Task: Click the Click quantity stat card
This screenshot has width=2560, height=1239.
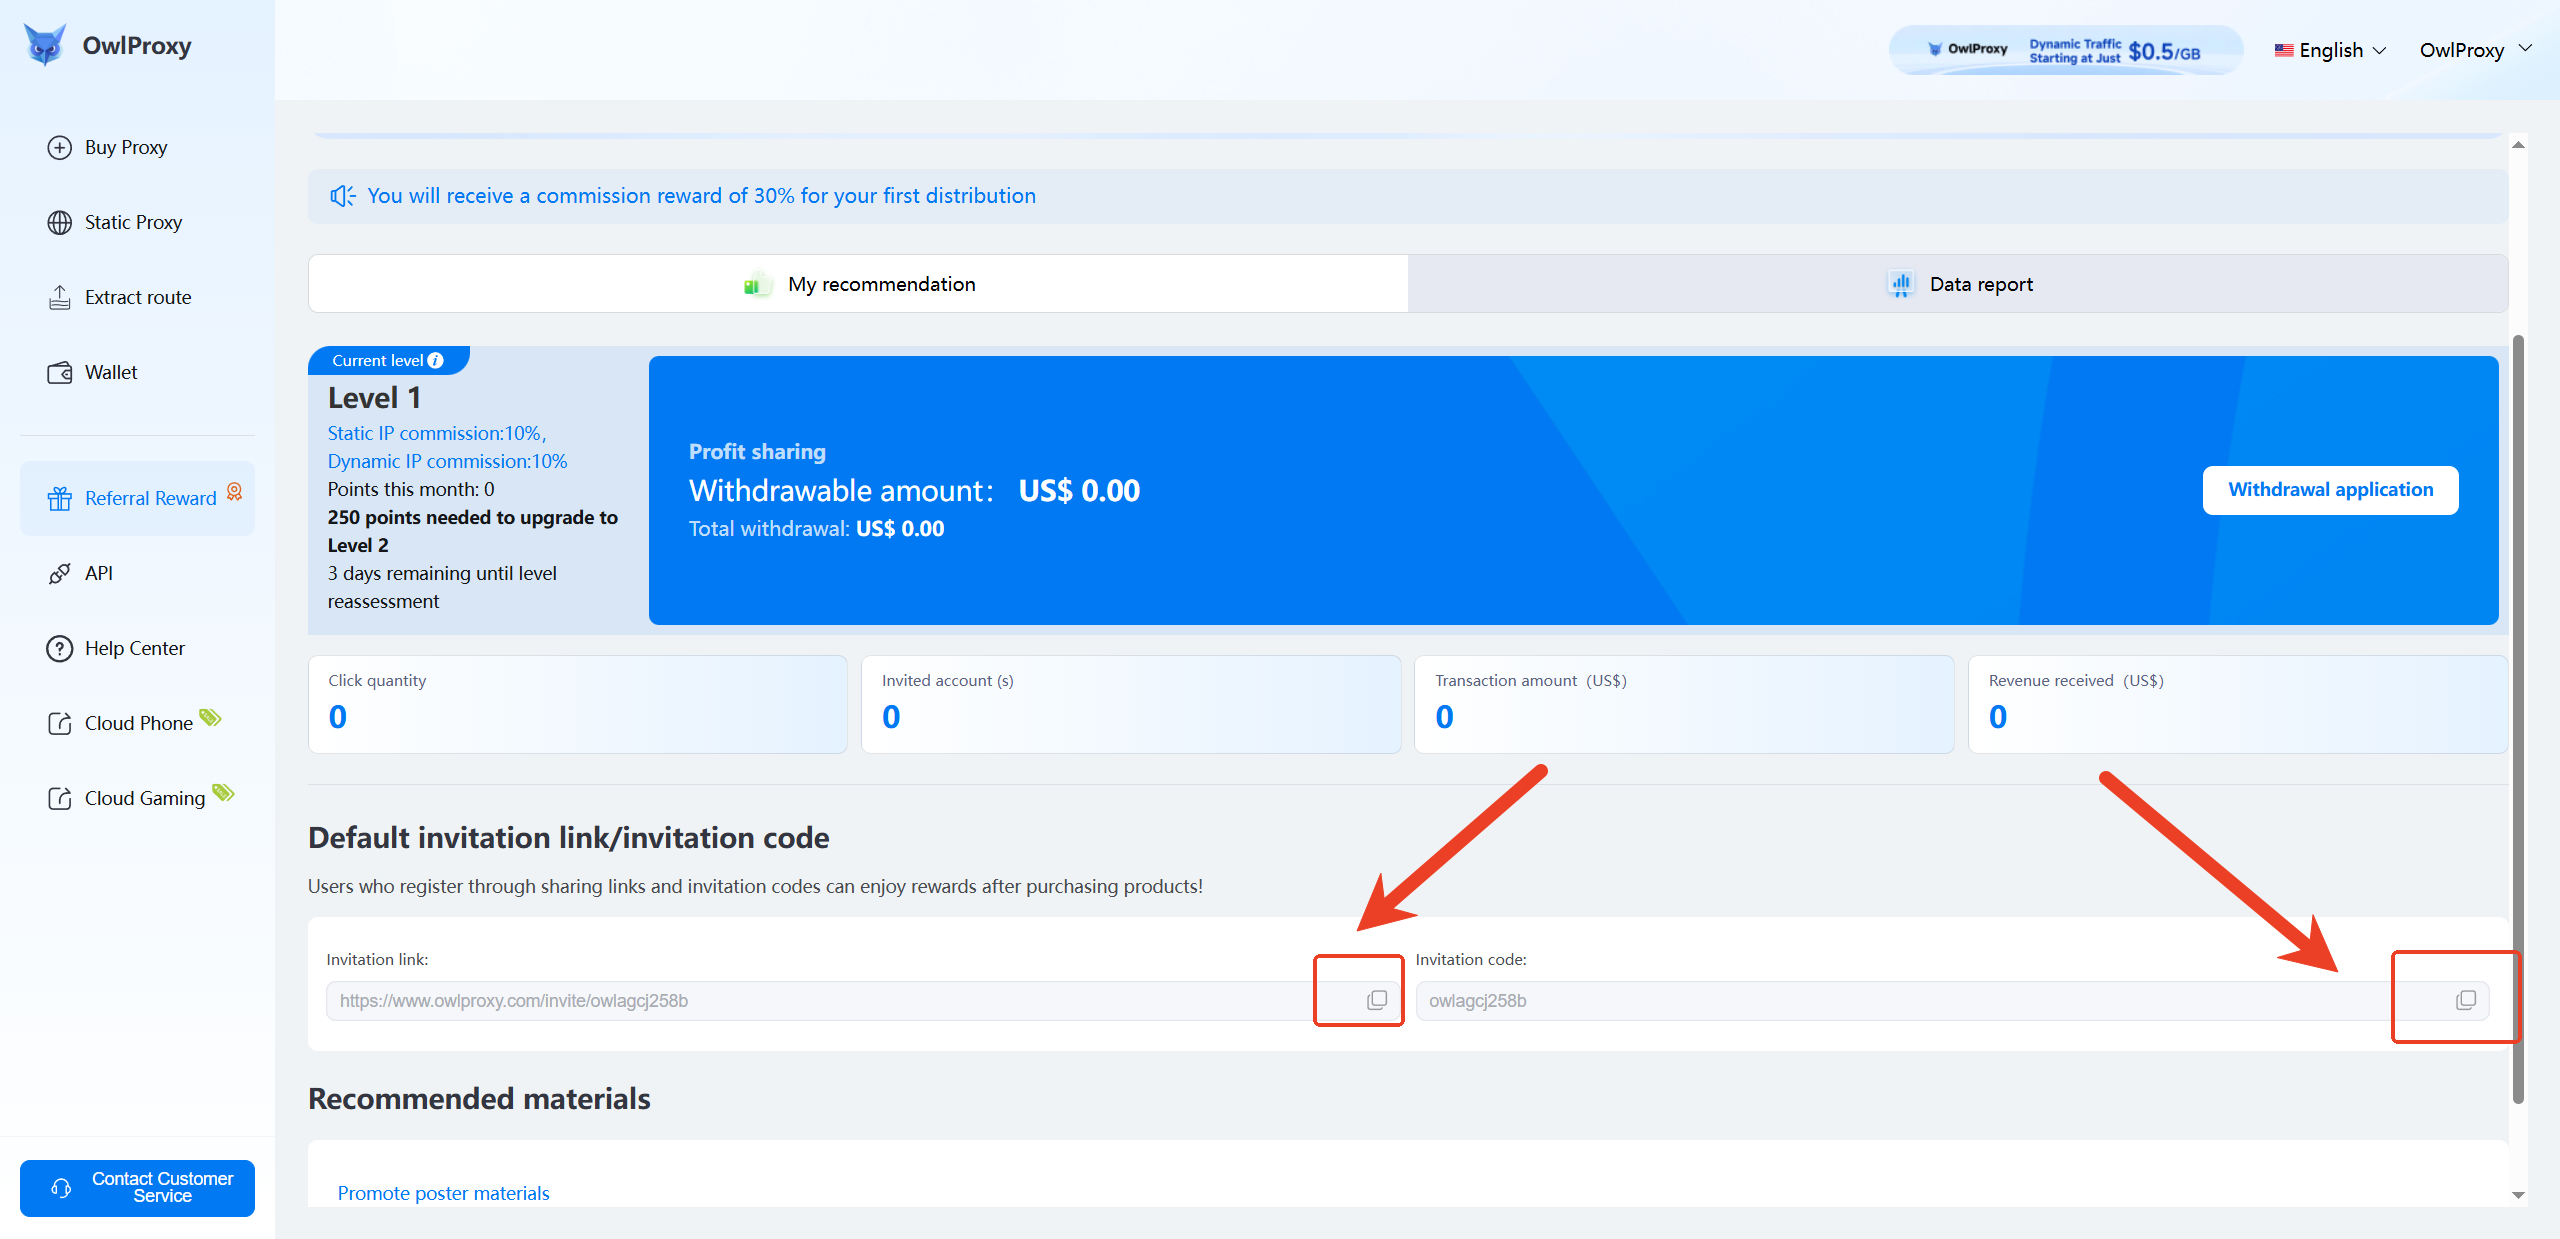Action: 578,704
